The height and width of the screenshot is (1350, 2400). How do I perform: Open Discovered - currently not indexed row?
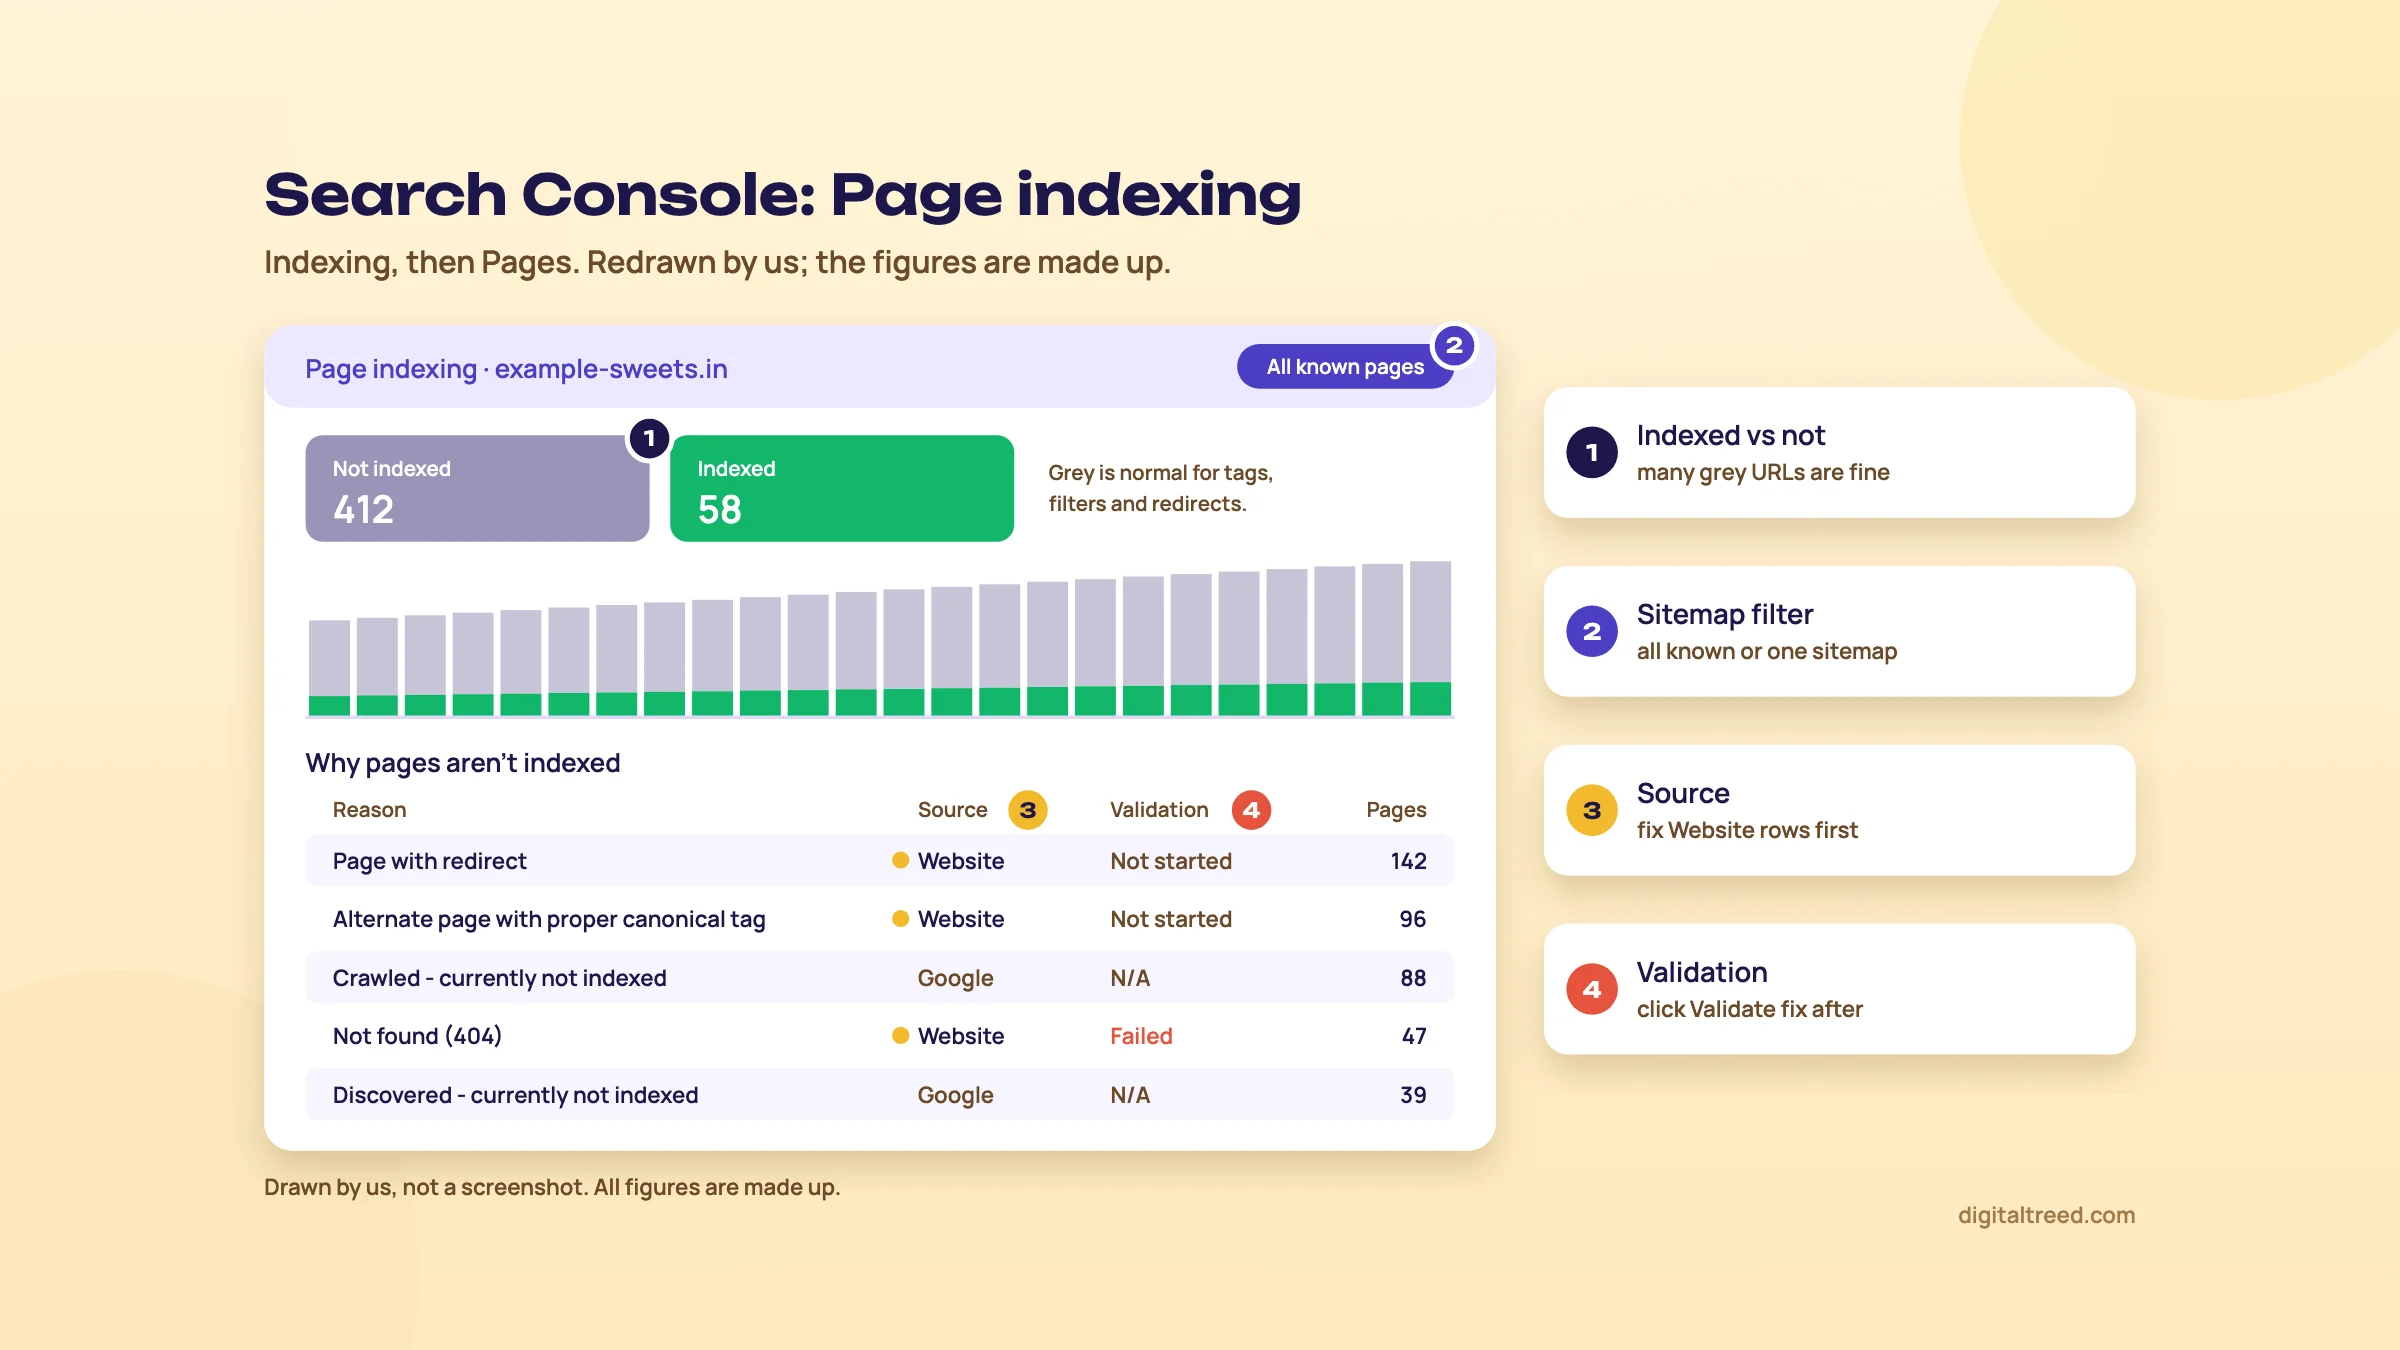880,1095
